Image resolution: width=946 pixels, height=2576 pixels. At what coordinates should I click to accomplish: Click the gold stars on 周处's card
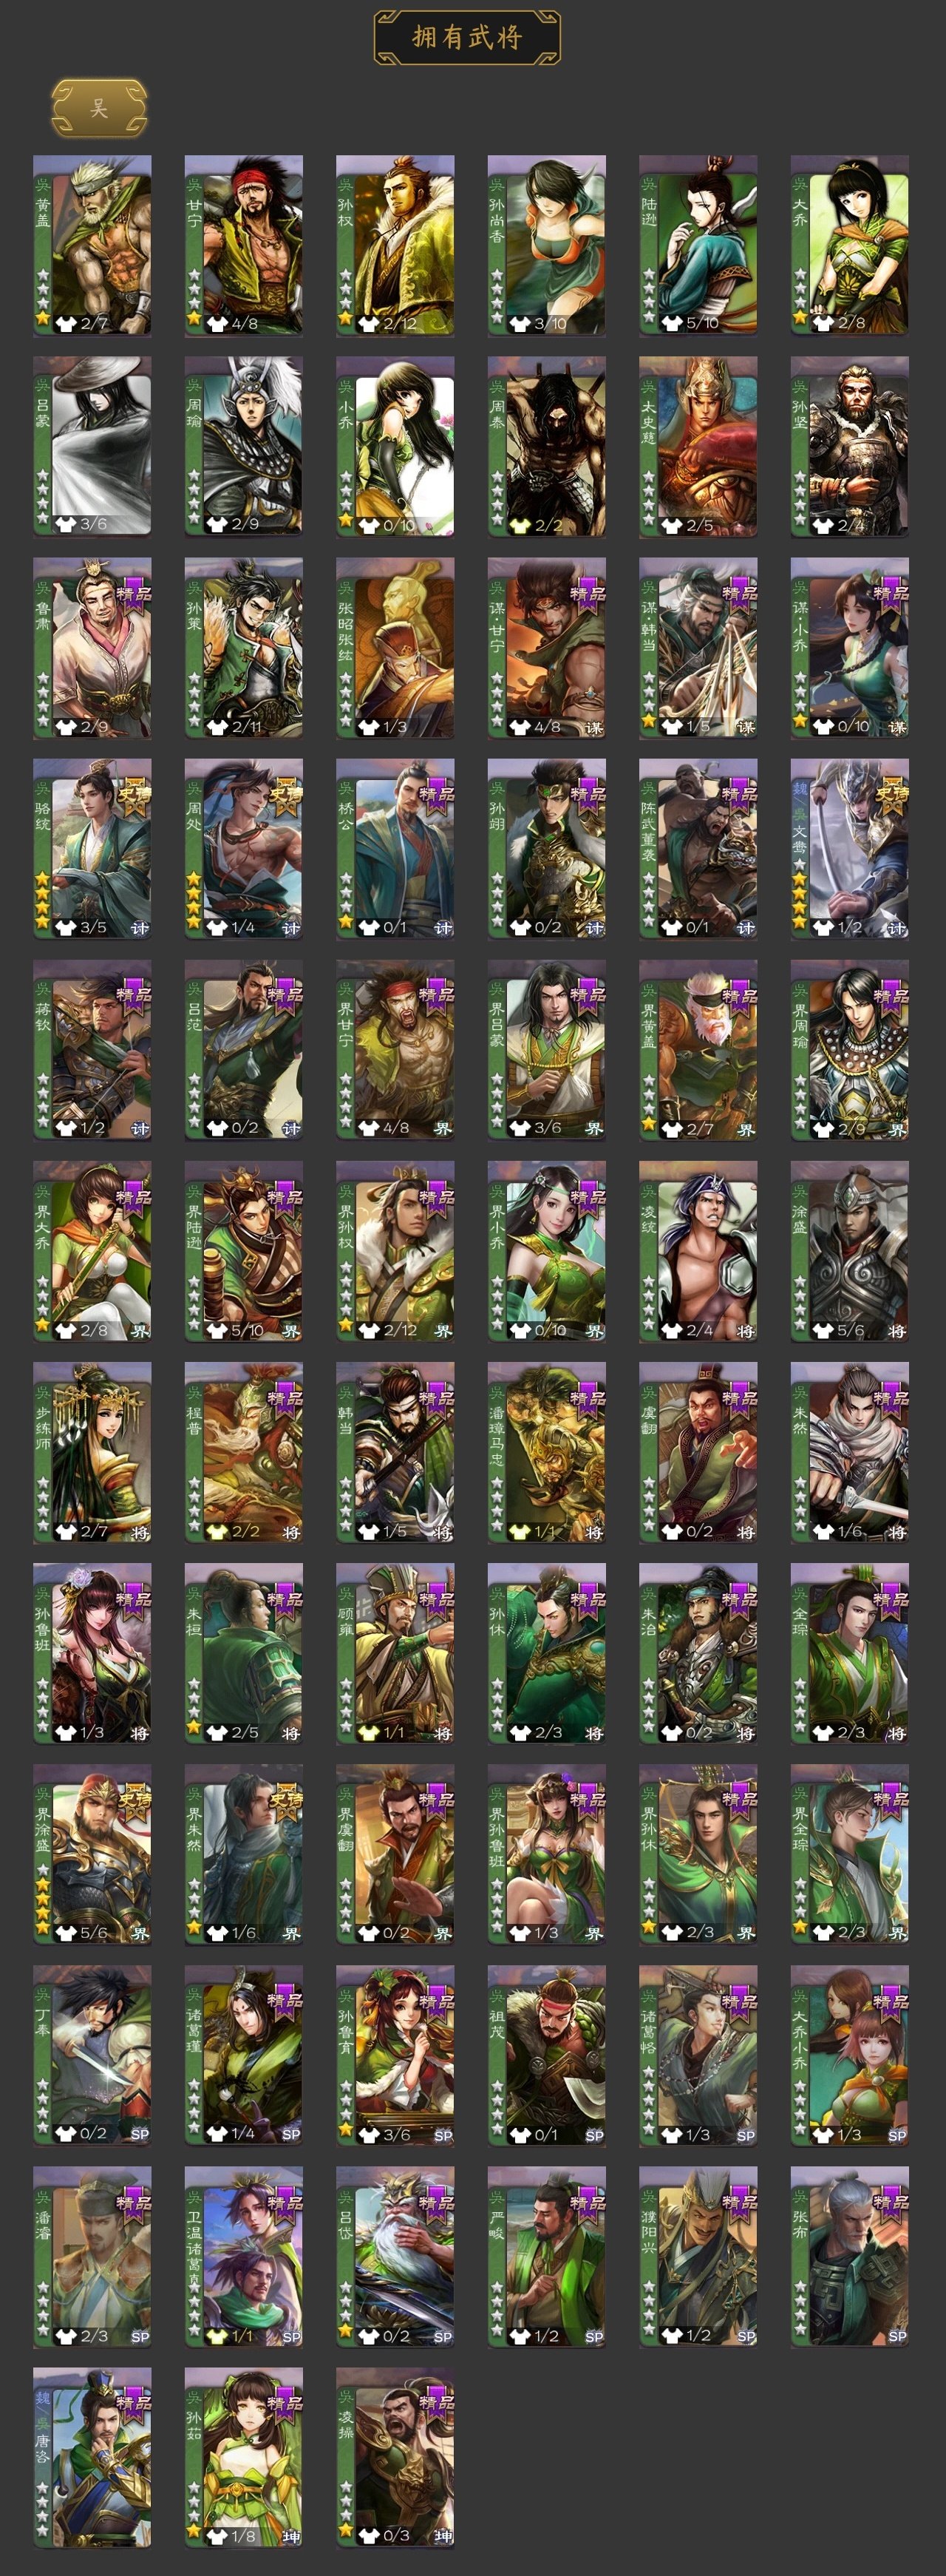point(194,901)
